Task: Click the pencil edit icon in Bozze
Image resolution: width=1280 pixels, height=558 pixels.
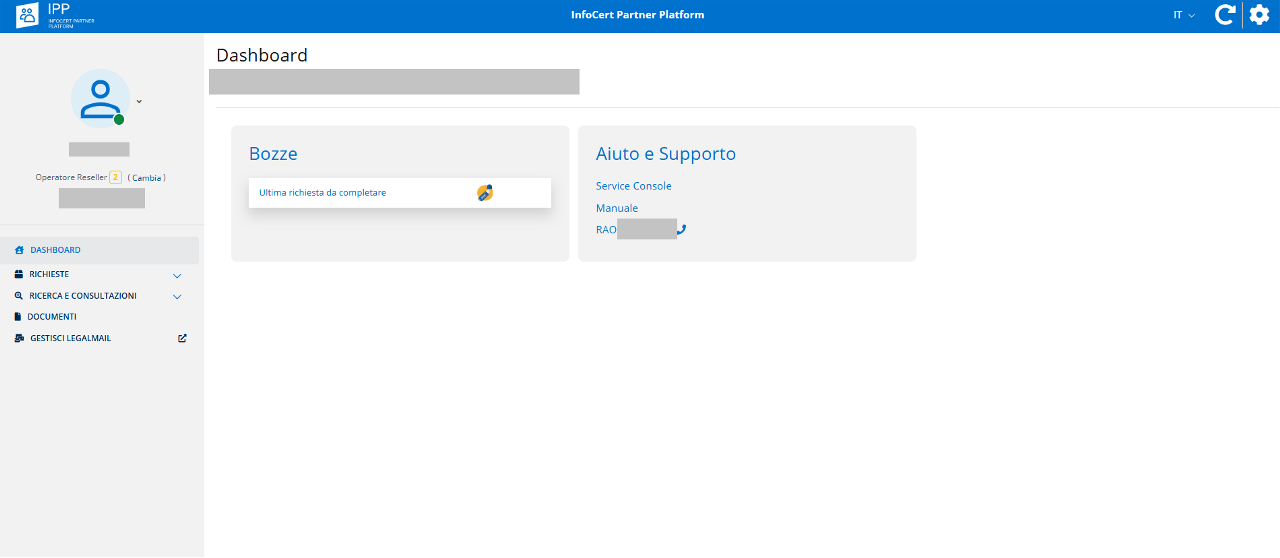Action: coord(485,193)
